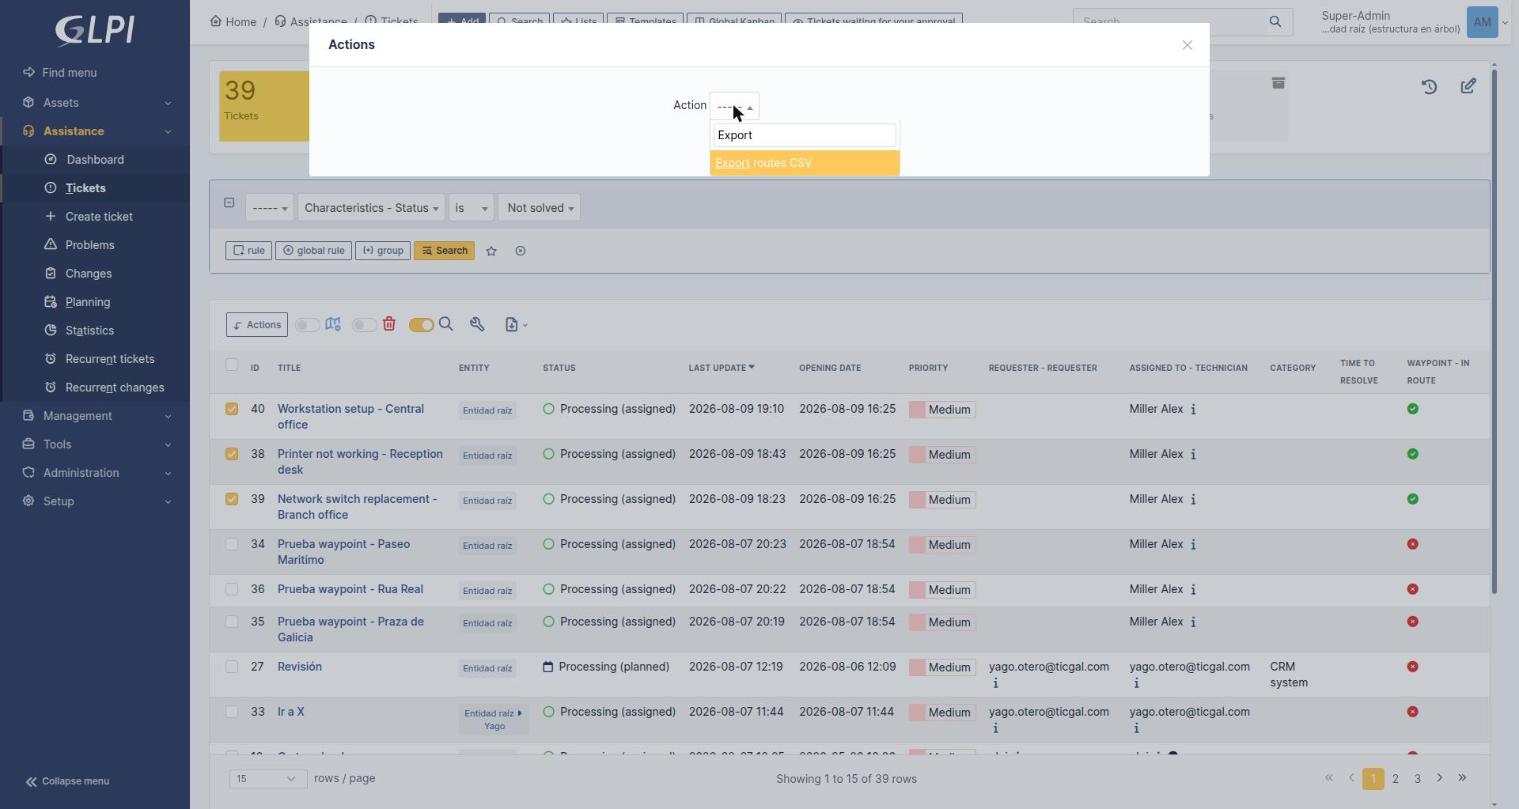Viewport: 1519px width, 809px height.
Task: Click the global search magnifier icon
Action: [x=1275, y=21]
